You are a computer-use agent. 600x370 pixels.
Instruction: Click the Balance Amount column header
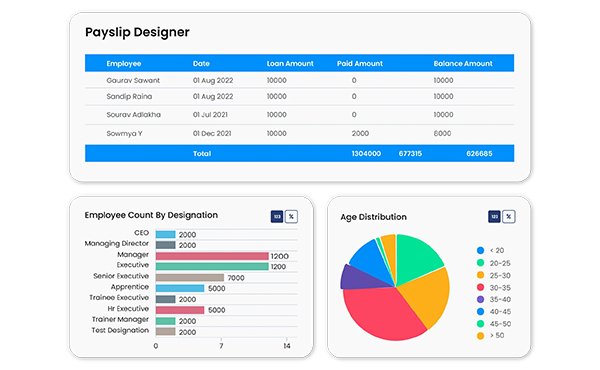463,64
